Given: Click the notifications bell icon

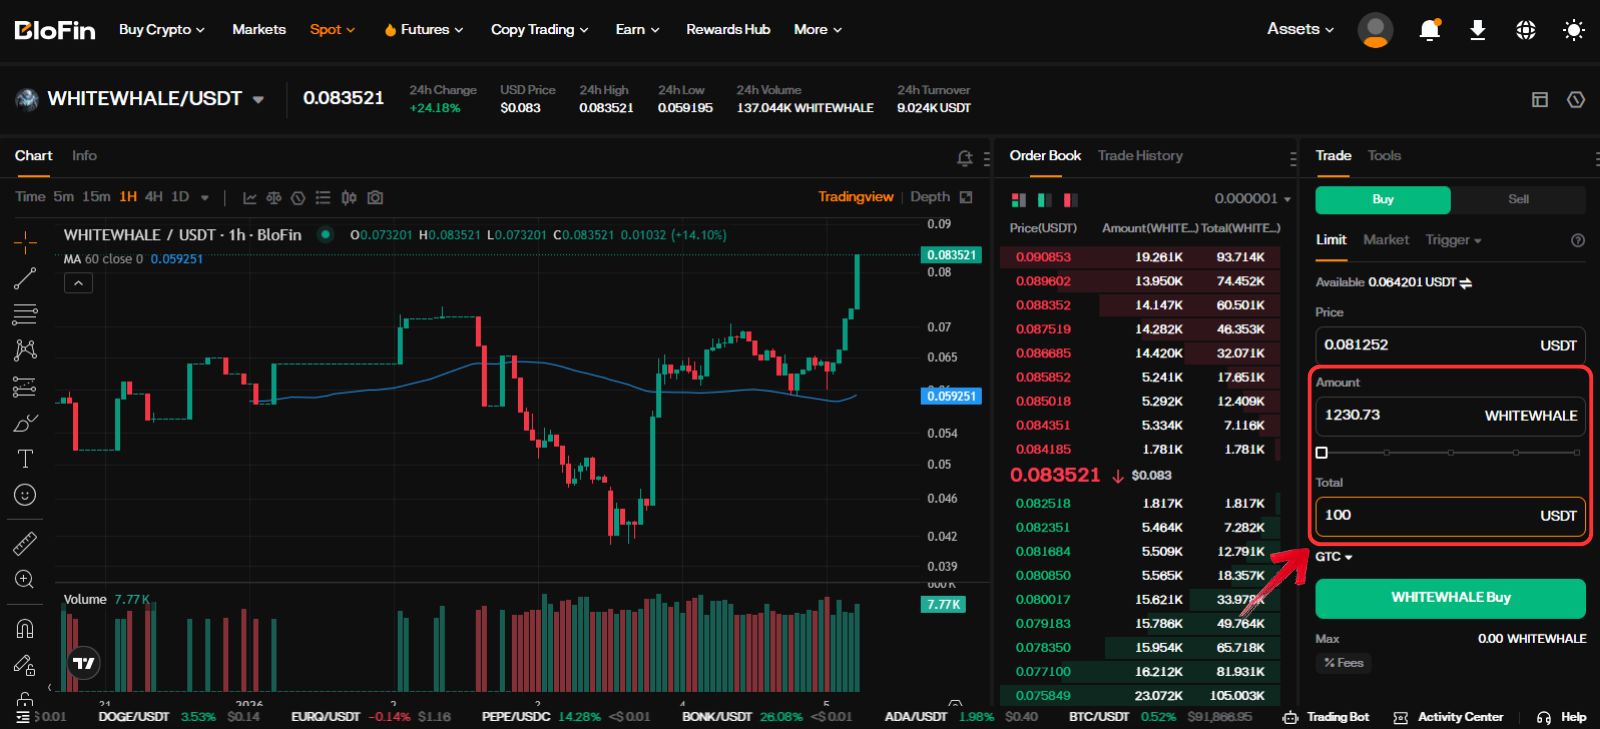Looking at the screenshot, I should coord(1429,30).
